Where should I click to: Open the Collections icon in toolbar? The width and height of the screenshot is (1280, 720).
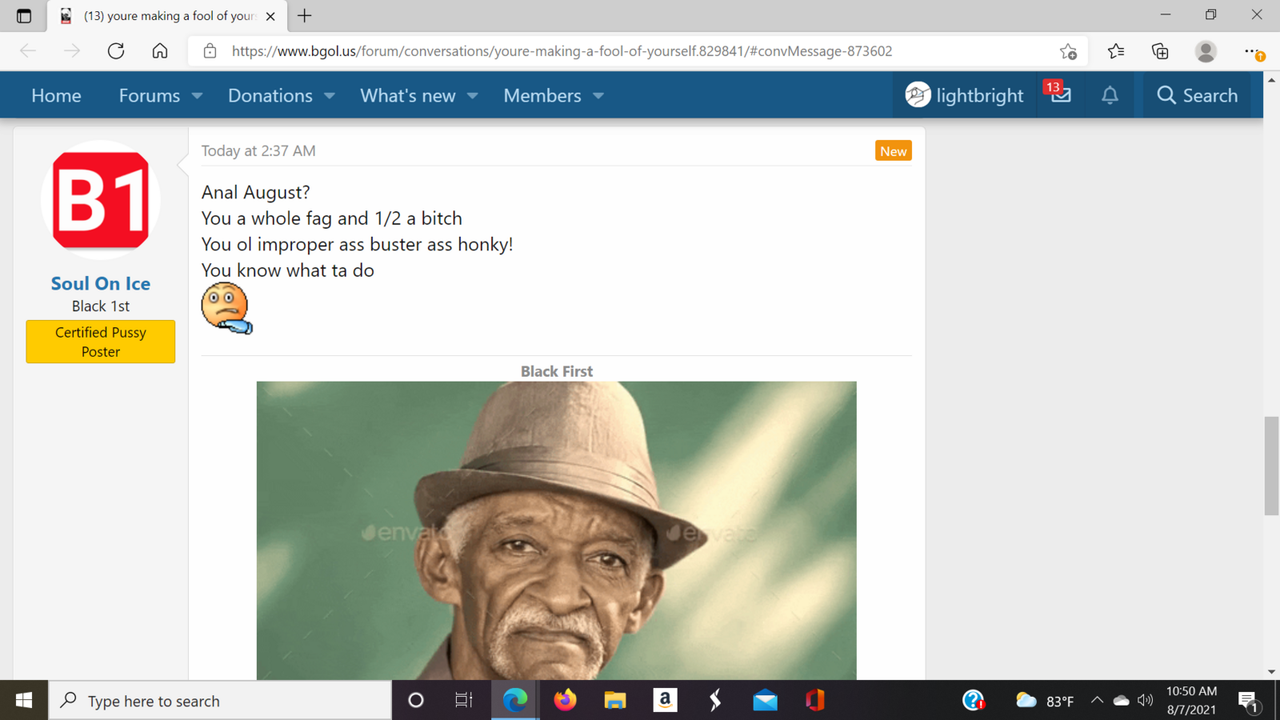point(1160,51)
